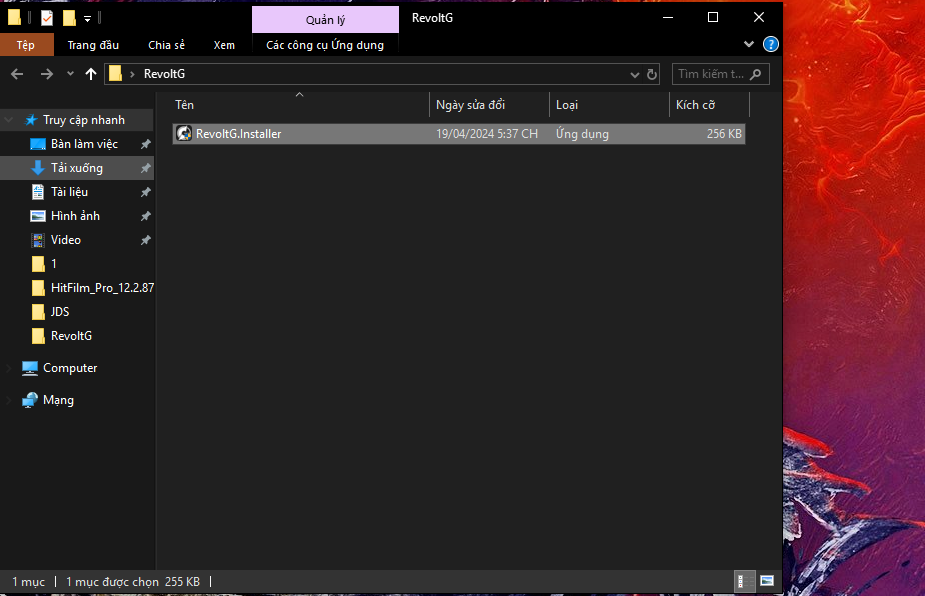
Task: Open Tải xuống in the sidebar
Action: [x=77, y=168]
